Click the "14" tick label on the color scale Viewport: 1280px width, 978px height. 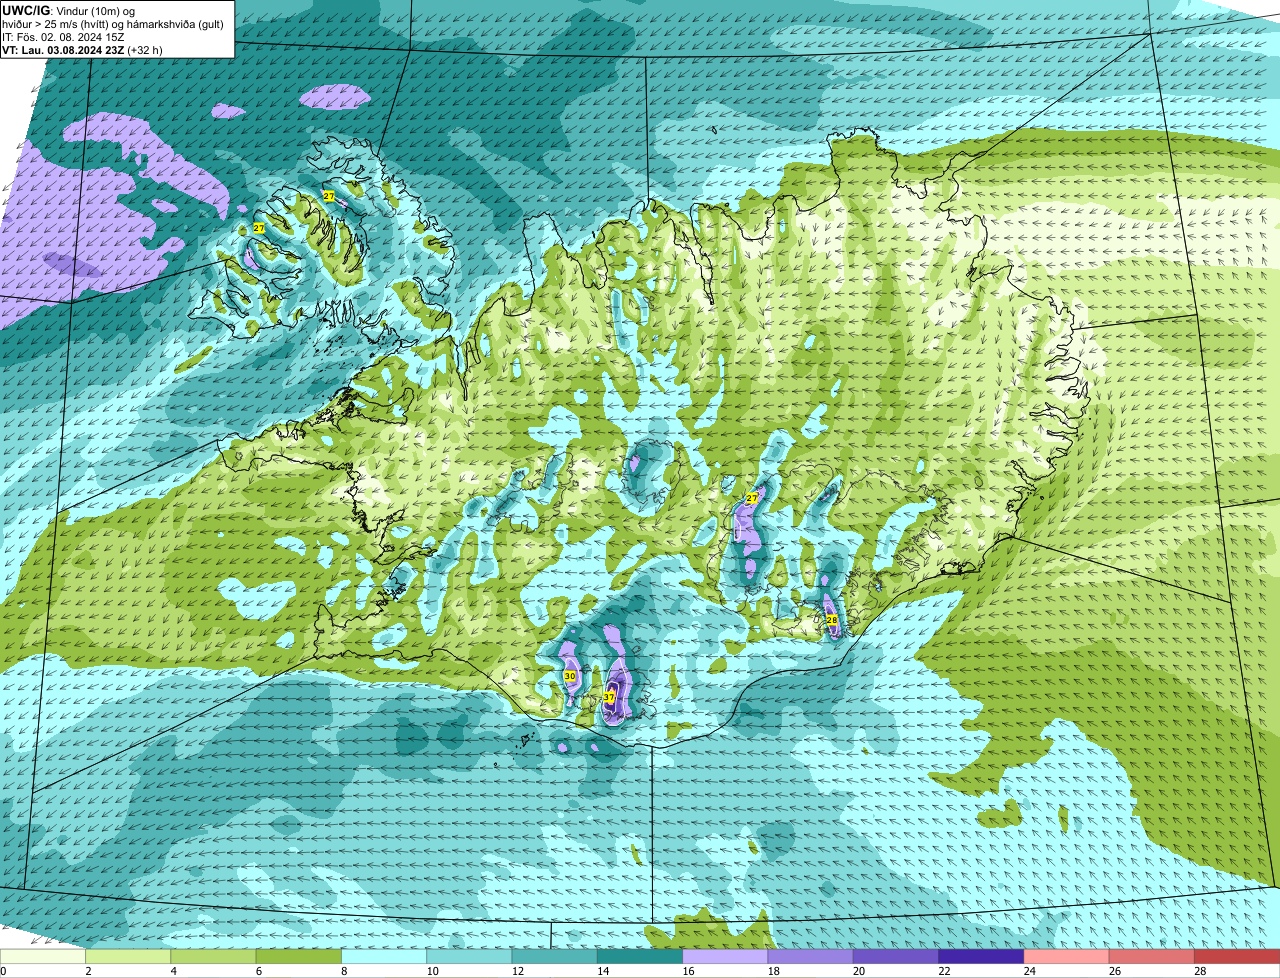click(603, 971)
